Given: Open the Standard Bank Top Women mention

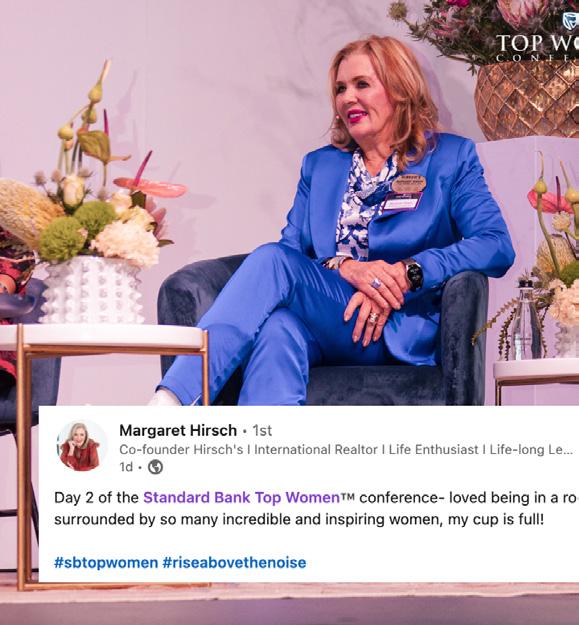Looking at the screenshot, I should click(241, 497).
